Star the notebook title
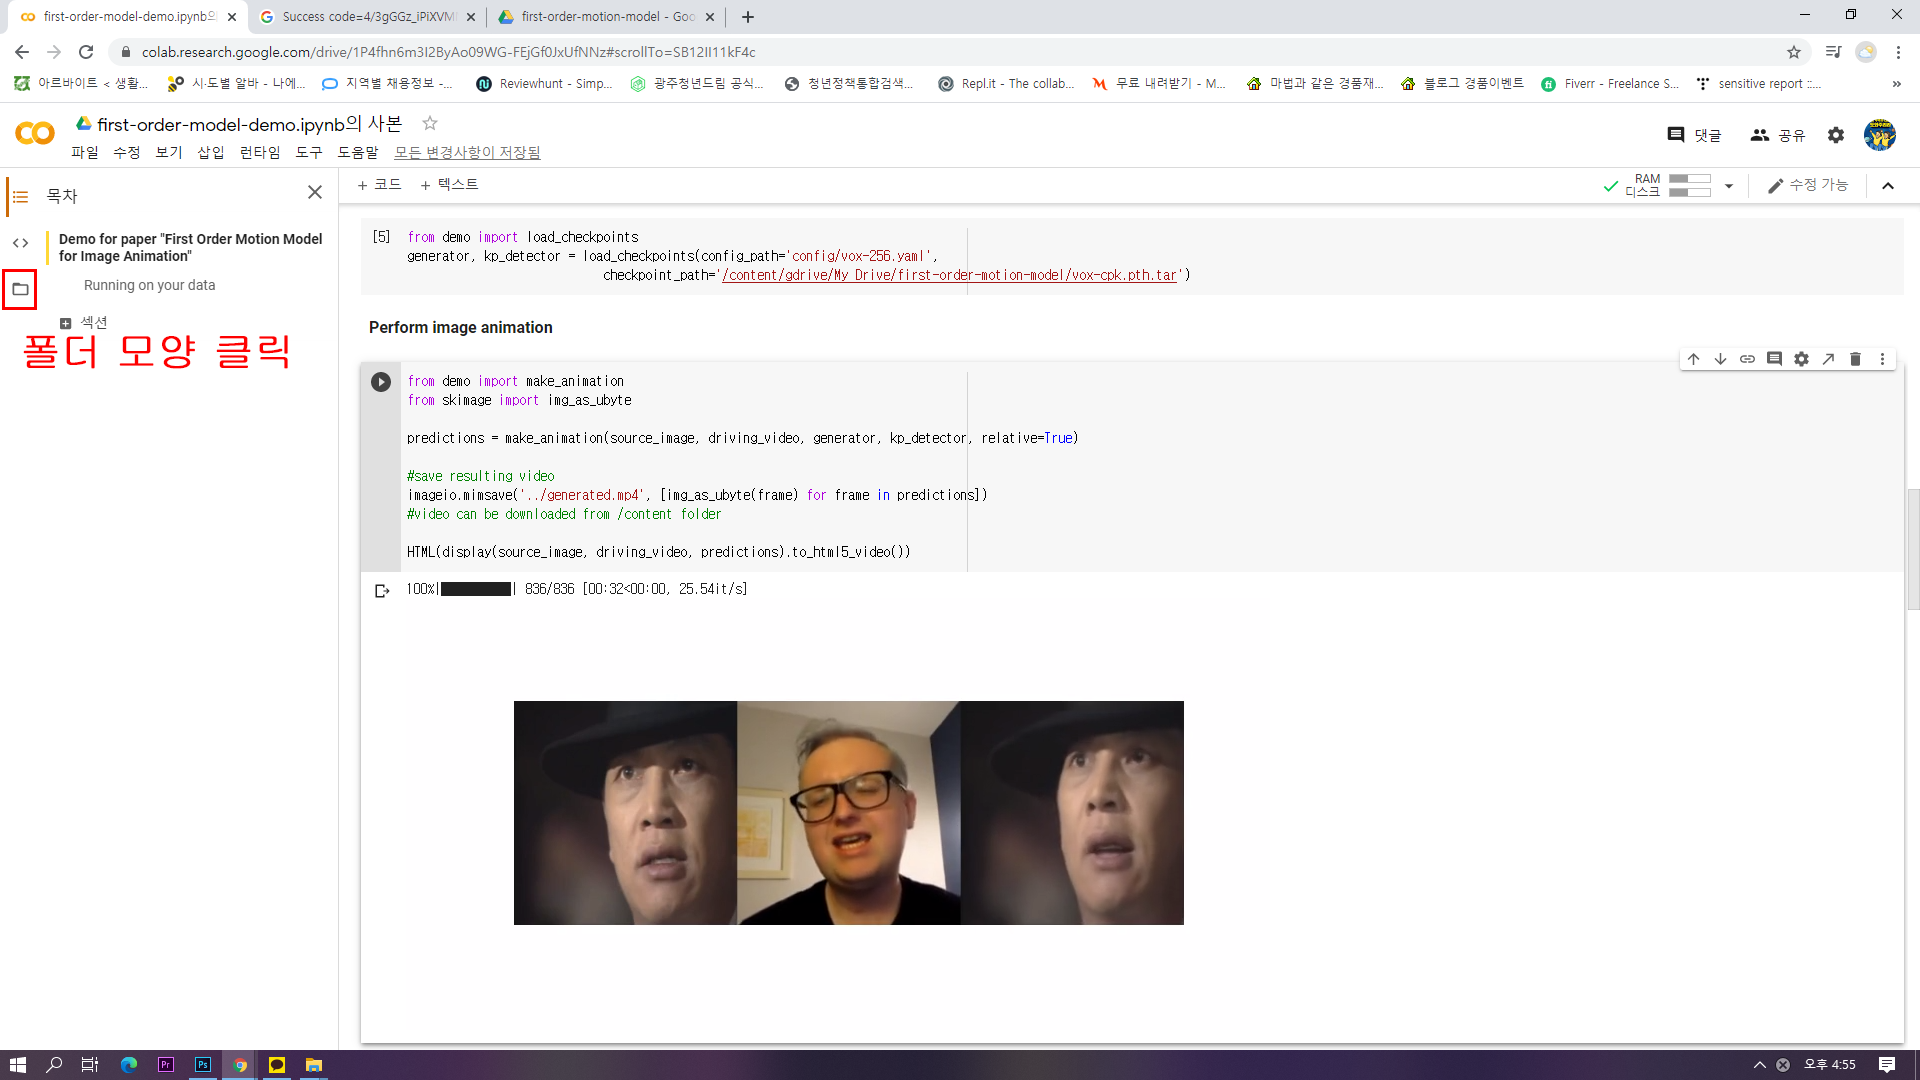This screenshot has width=1920, height=1080. click(x=430, y=123)
